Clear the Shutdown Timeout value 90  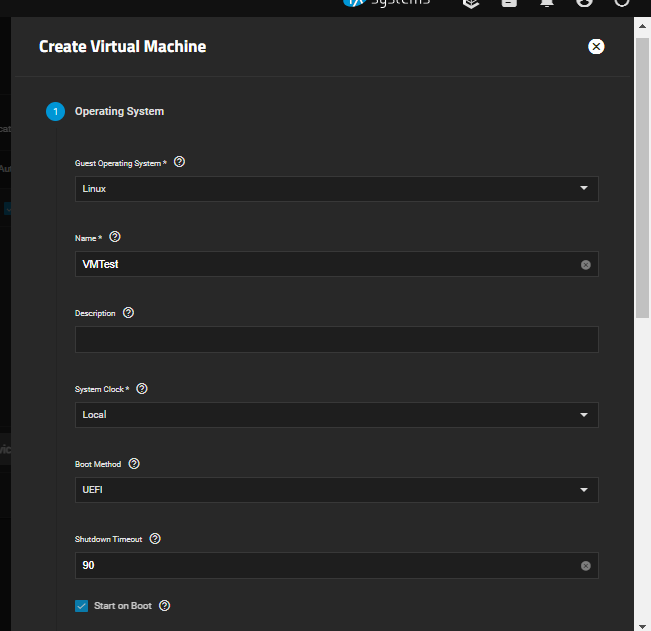pyautogui.click(x=585, y=566)
